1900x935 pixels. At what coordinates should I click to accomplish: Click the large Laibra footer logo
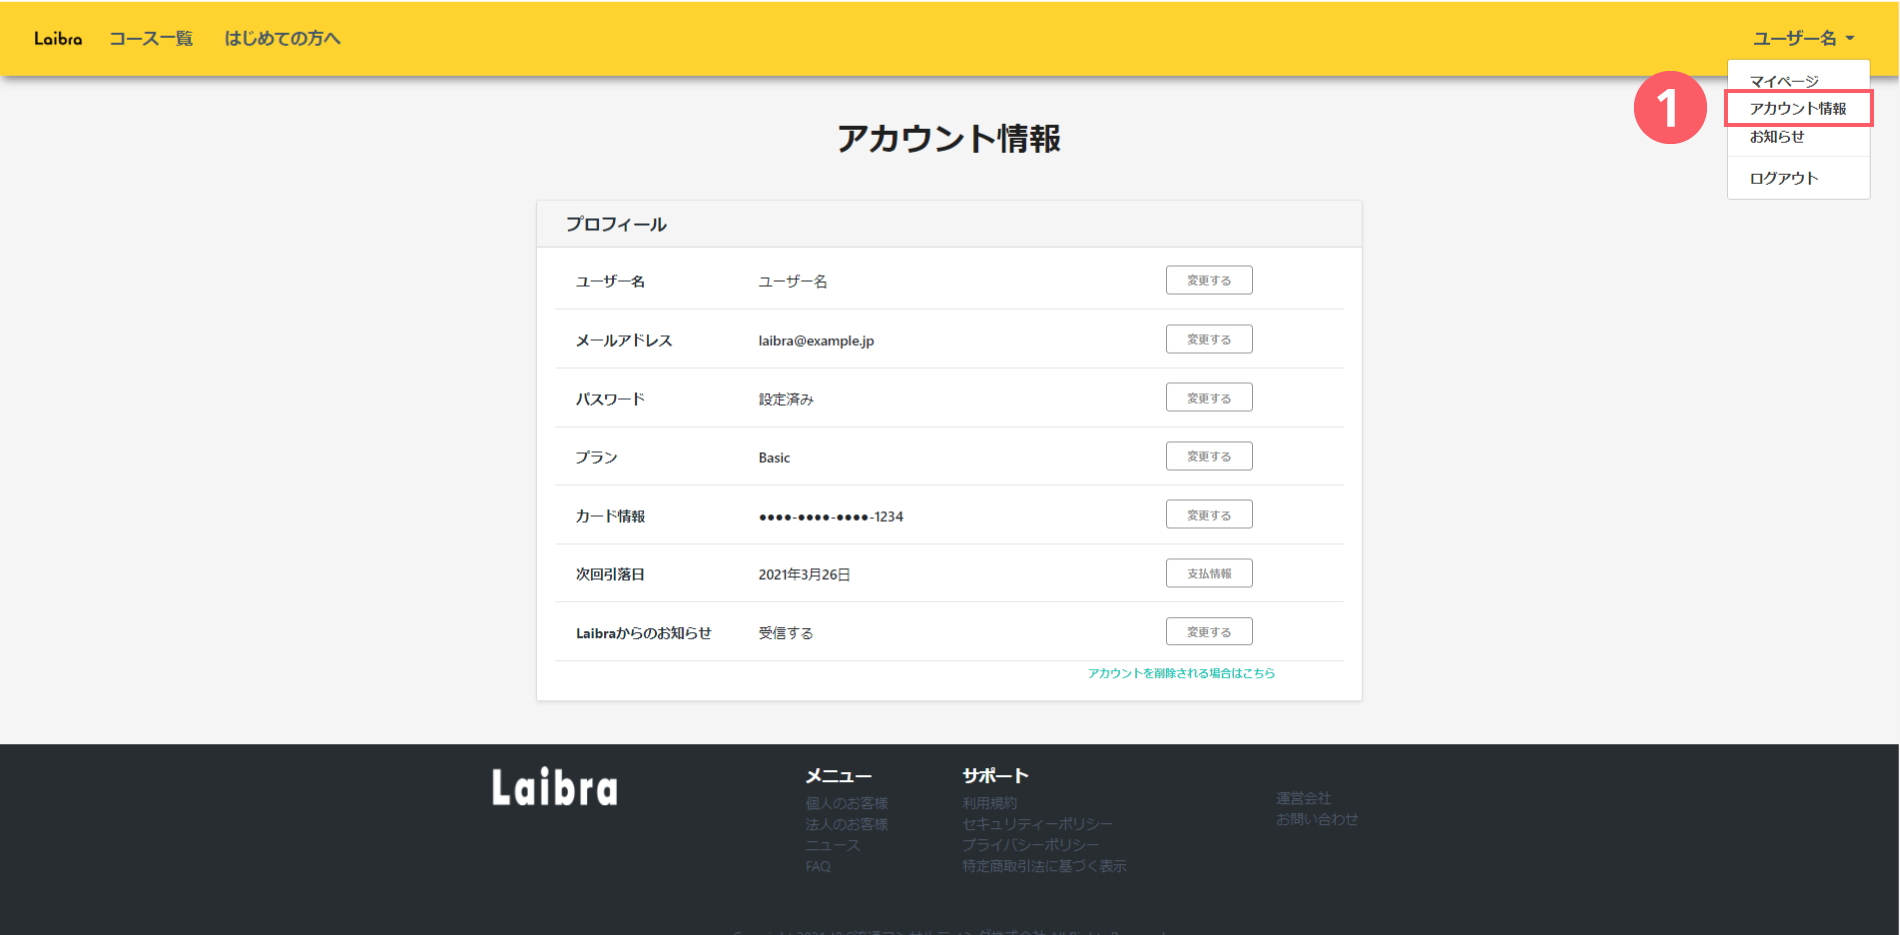(x=555, y=788)
